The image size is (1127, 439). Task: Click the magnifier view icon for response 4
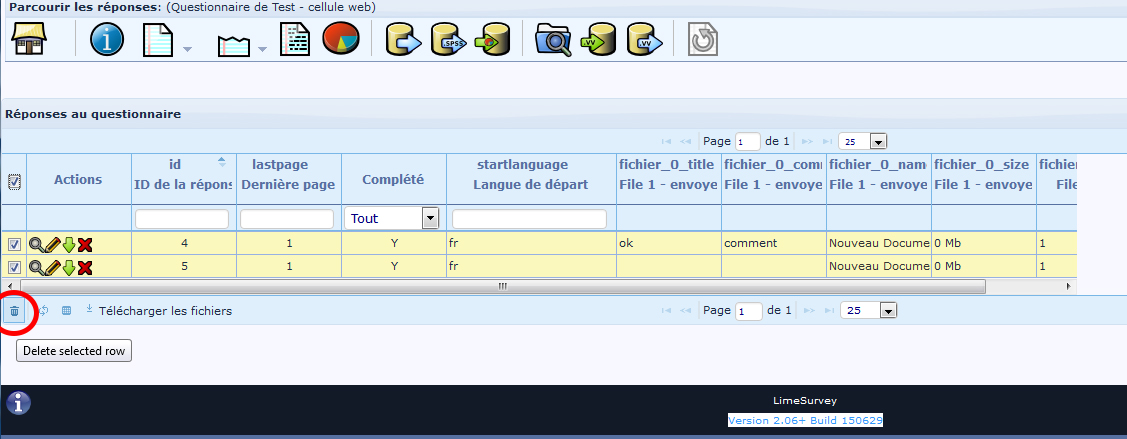coord(37,244)
